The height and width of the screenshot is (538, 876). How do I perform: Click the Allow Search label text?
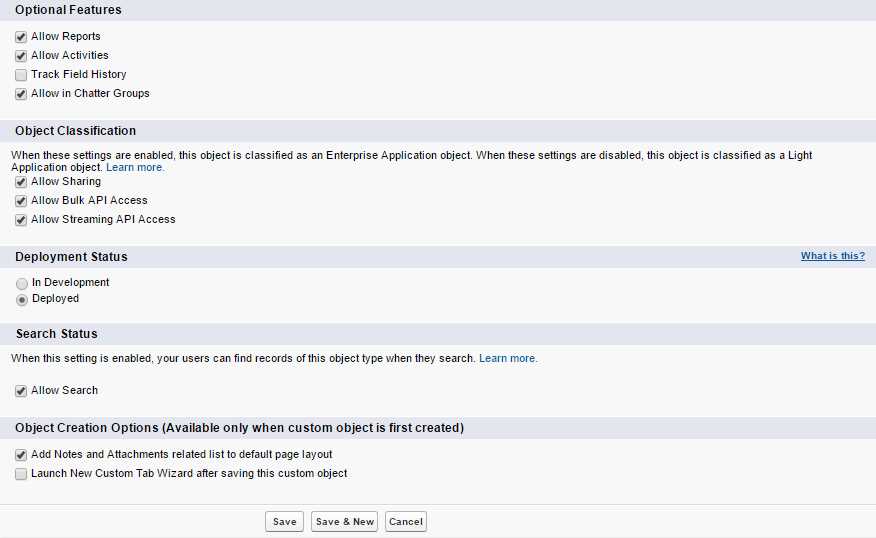64,391
